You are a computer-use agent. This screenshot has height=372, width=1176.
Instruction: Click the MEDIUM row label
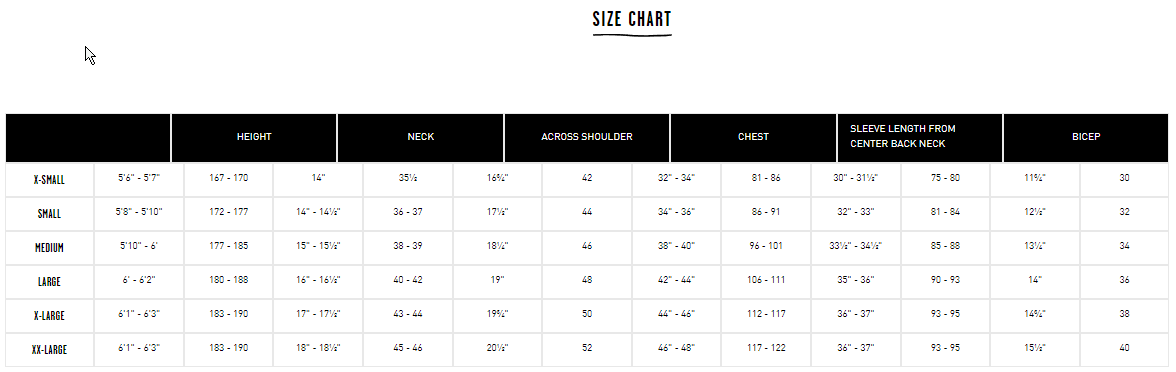pyautogui.click(x=50, y=248)
